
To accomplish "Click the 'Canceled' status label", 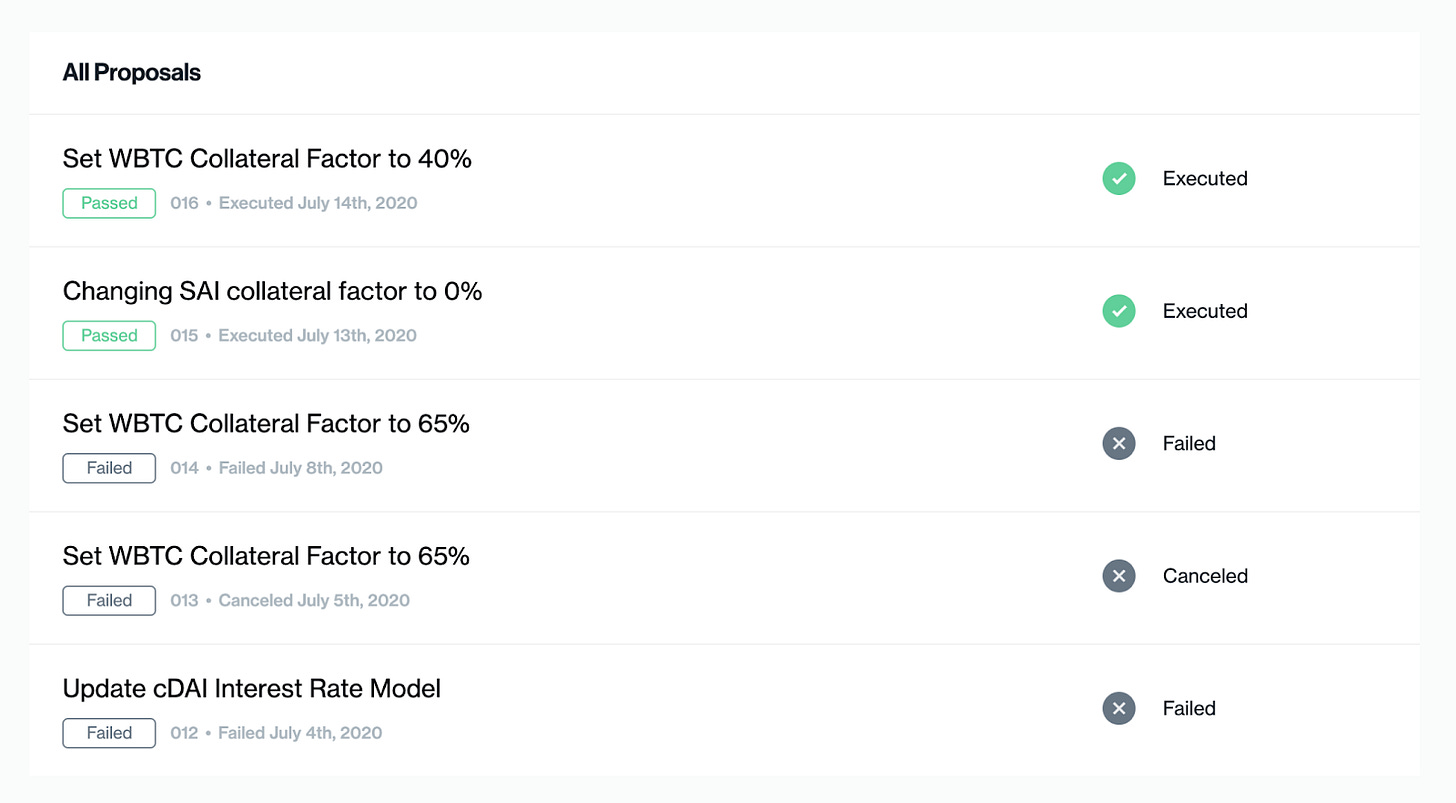I will [x=1205, y=576].
